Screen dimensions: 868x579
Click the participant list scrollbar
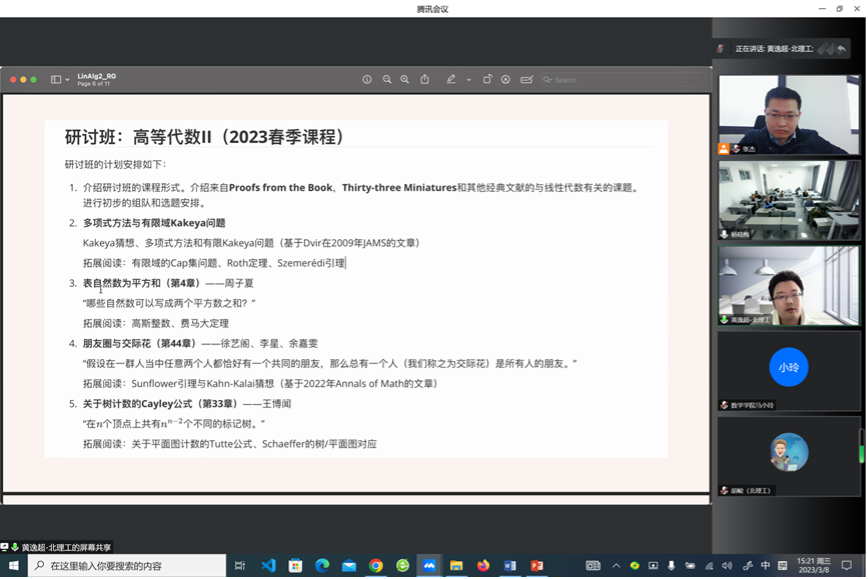[x=862, y=445]
